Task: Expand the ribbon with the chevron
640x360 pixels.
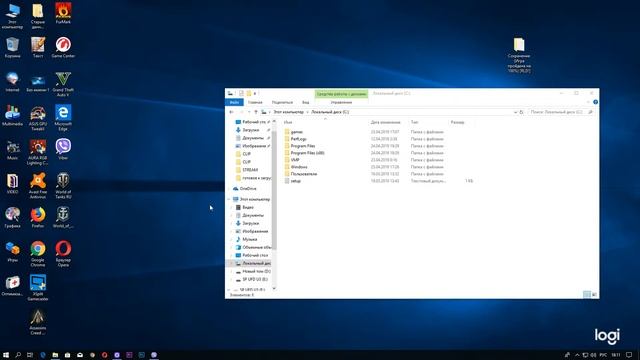Action: [588, 102]
